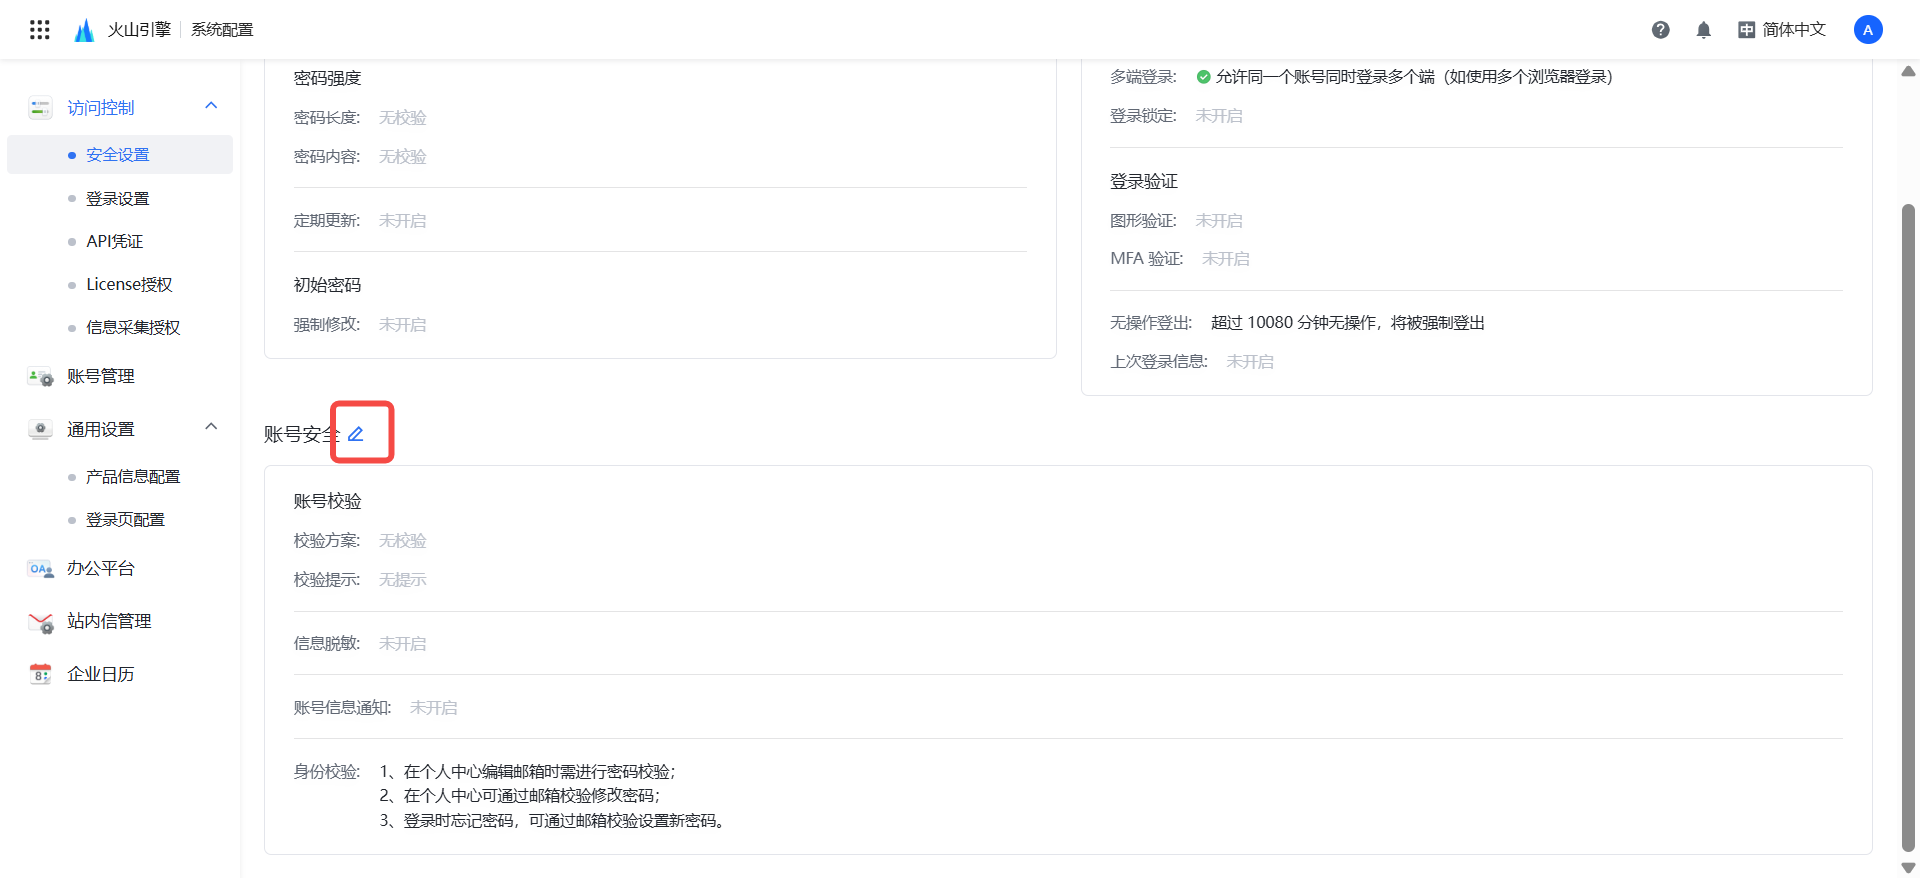Click the green check icon beside 多端登录

click(1204, 77)
